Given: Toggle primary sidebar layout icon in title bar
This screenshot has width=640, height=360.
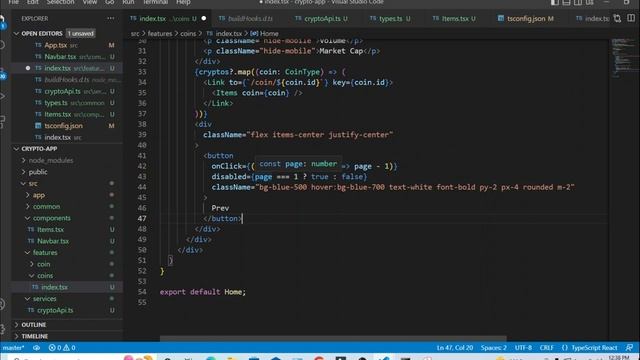Looking at the screenshot, I should coord(555,2).
